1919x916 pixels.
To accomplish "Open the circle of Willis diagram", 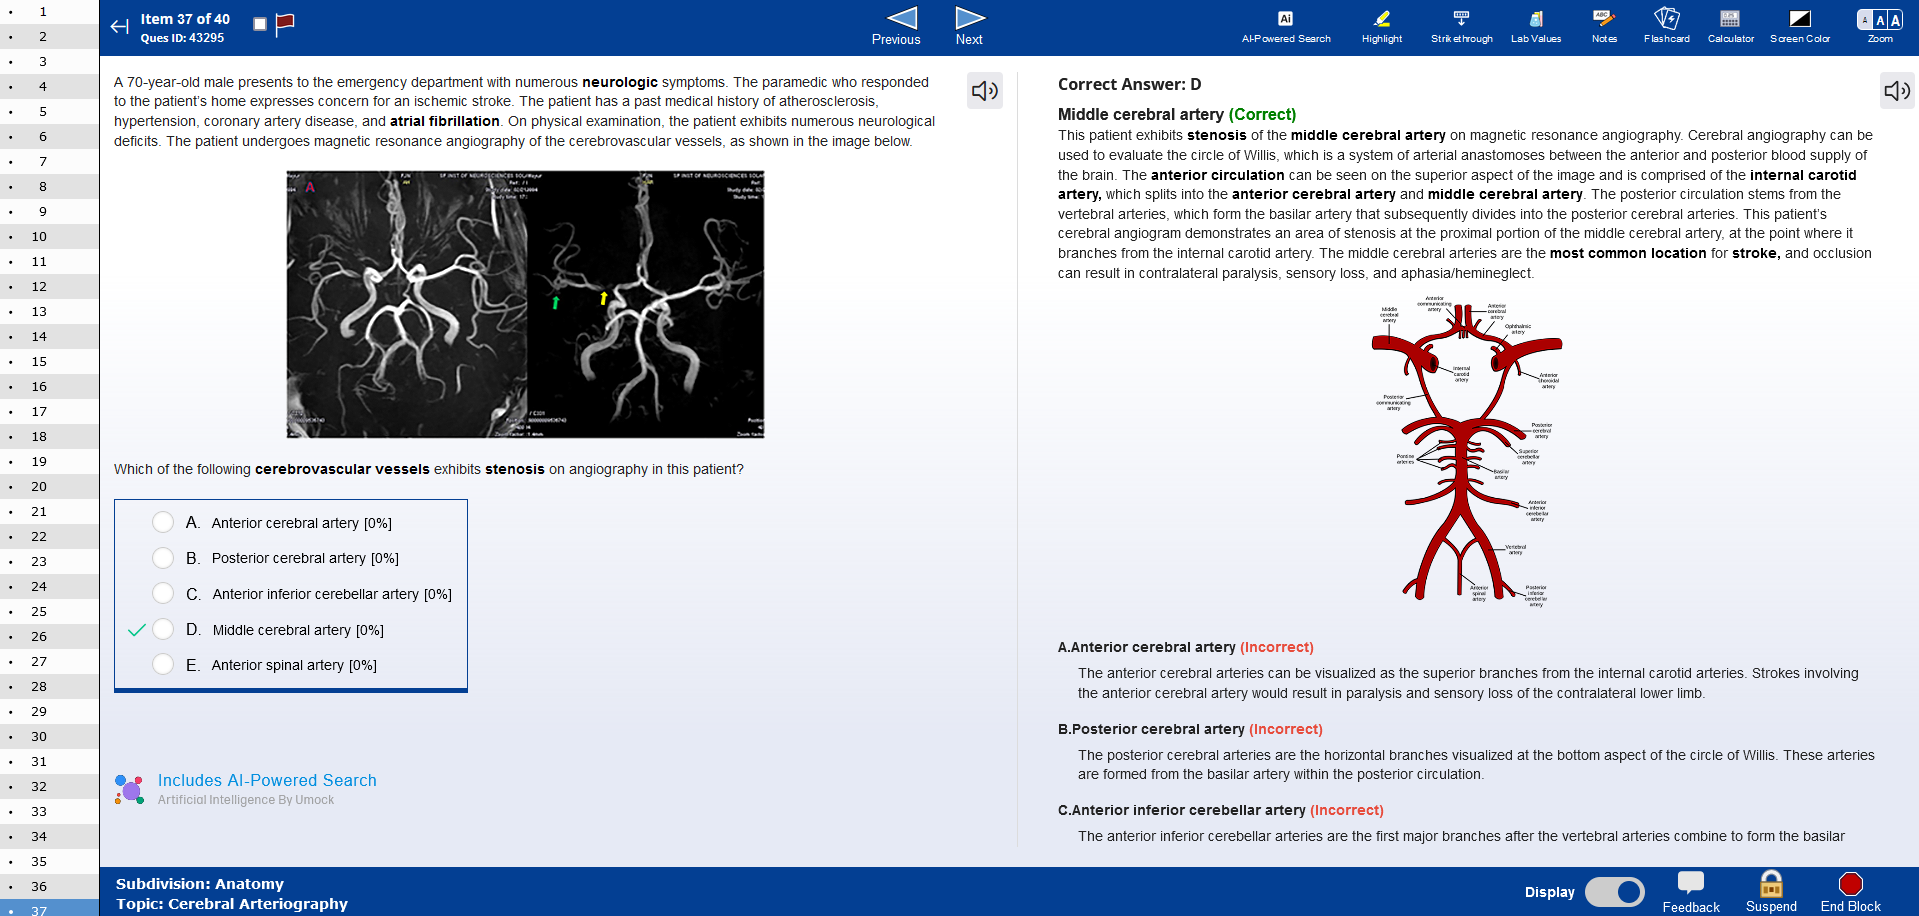I will (1466, 451).
